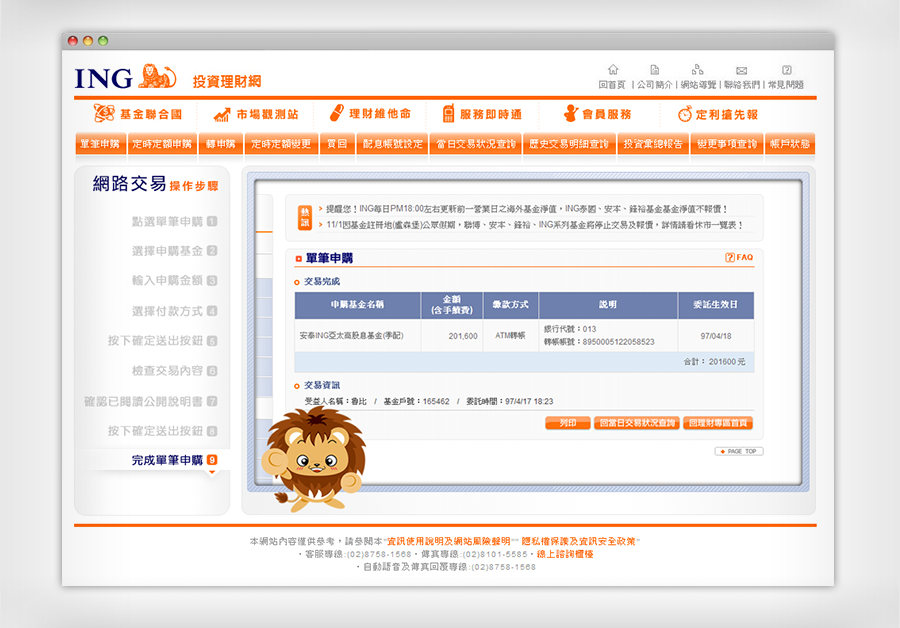This screenshot has height=628, width=900.
Task: Select step 1 點選單筆申購
Action: click(x=174, y=222)
